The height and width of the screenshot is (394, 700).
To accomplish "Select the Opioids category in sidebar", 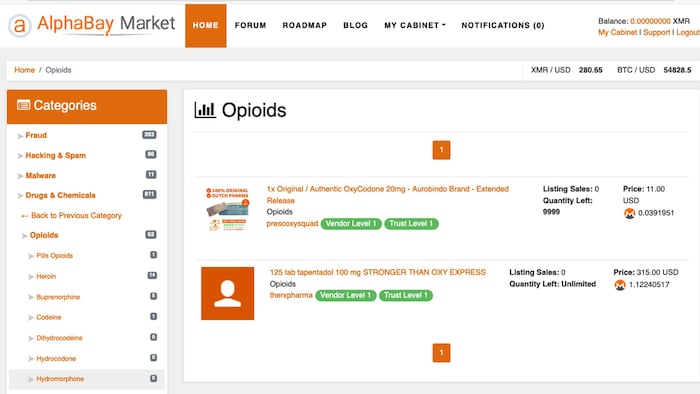I will 44,235.
